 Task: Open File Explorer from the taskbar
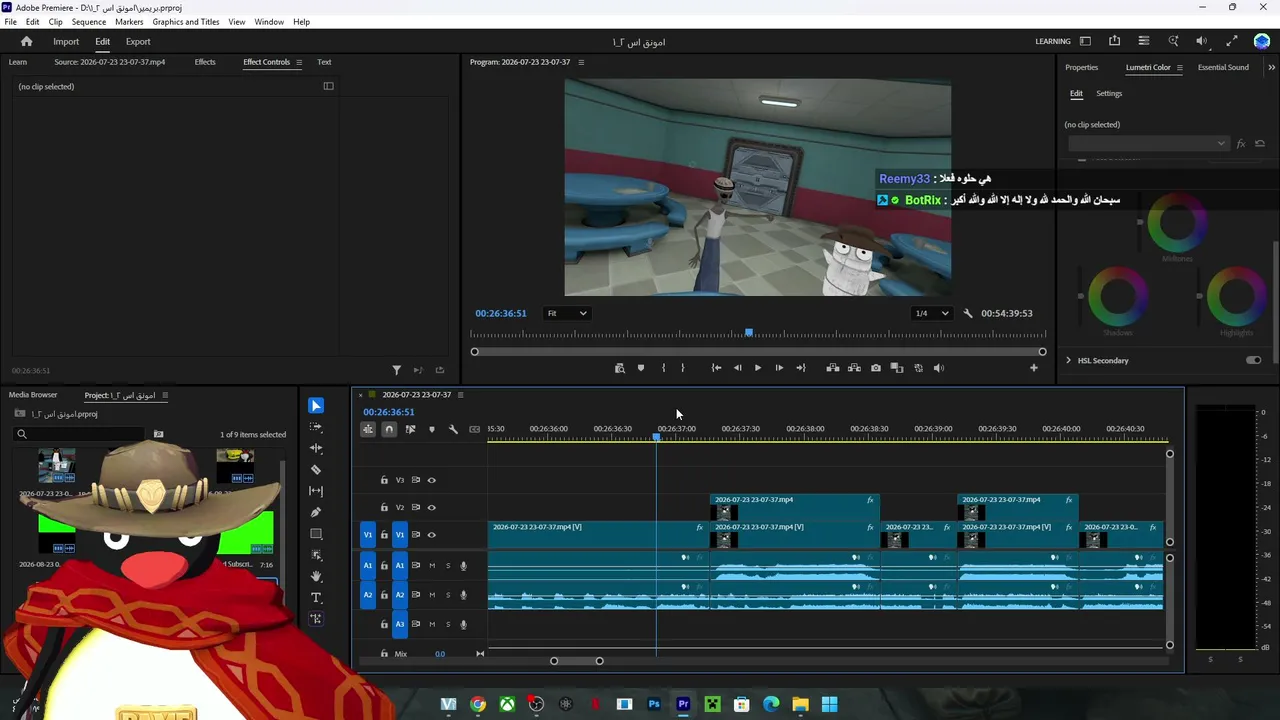click(800, 704)
